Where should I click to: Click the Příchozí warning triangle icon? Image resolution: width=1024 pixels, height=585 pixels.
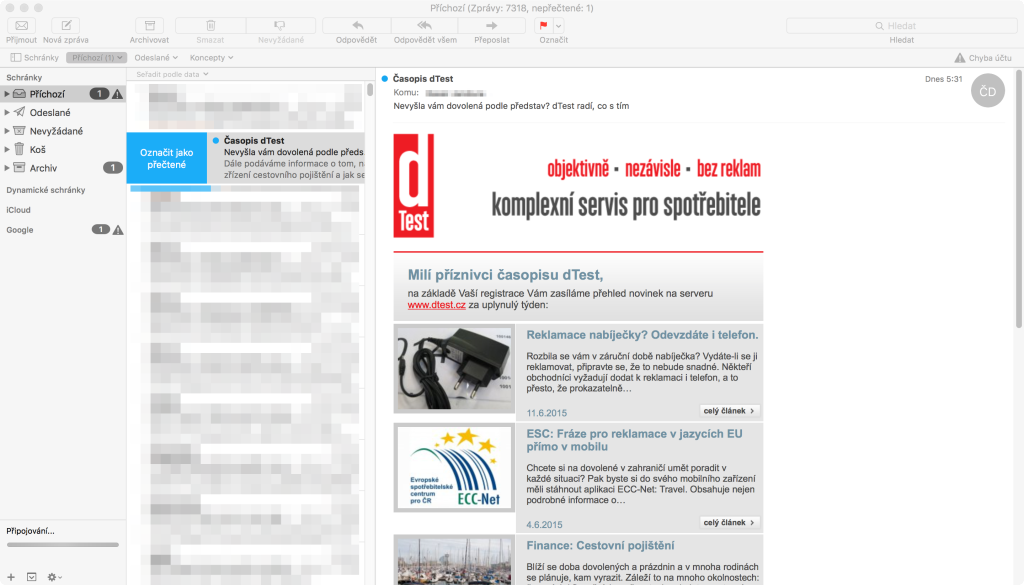[118, 94]
